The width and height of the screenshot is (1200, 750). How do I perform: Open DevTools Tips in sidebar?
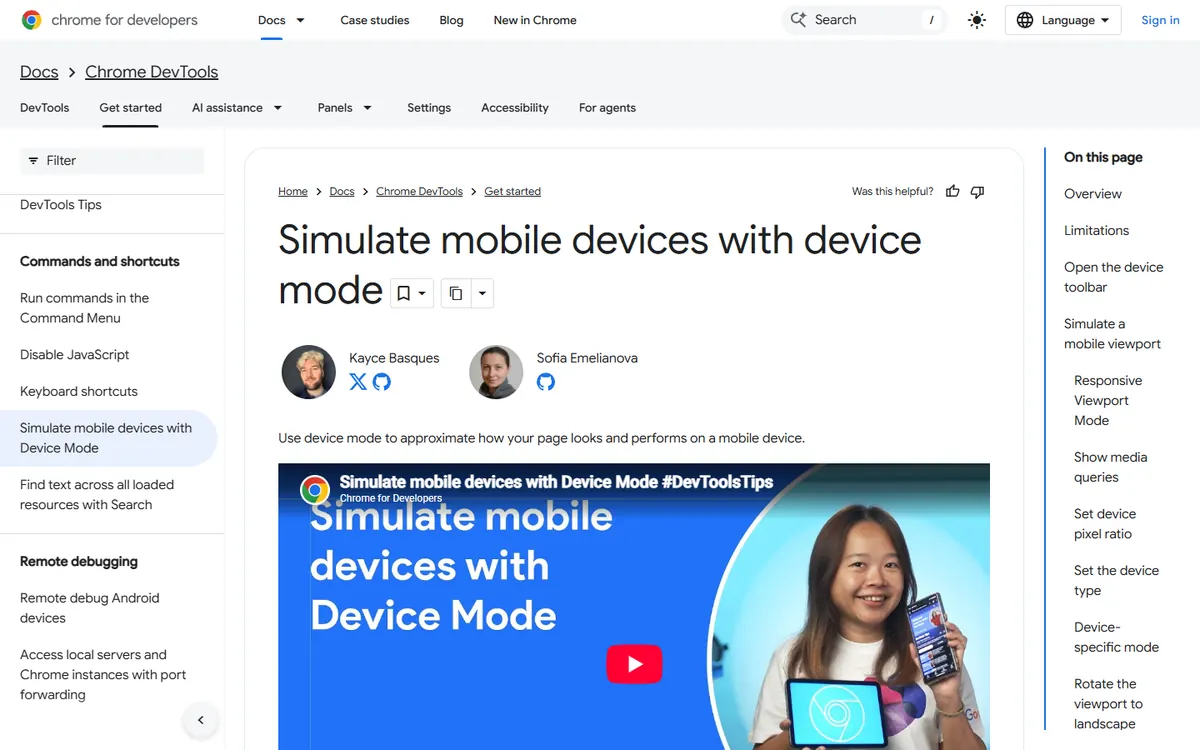61,205
